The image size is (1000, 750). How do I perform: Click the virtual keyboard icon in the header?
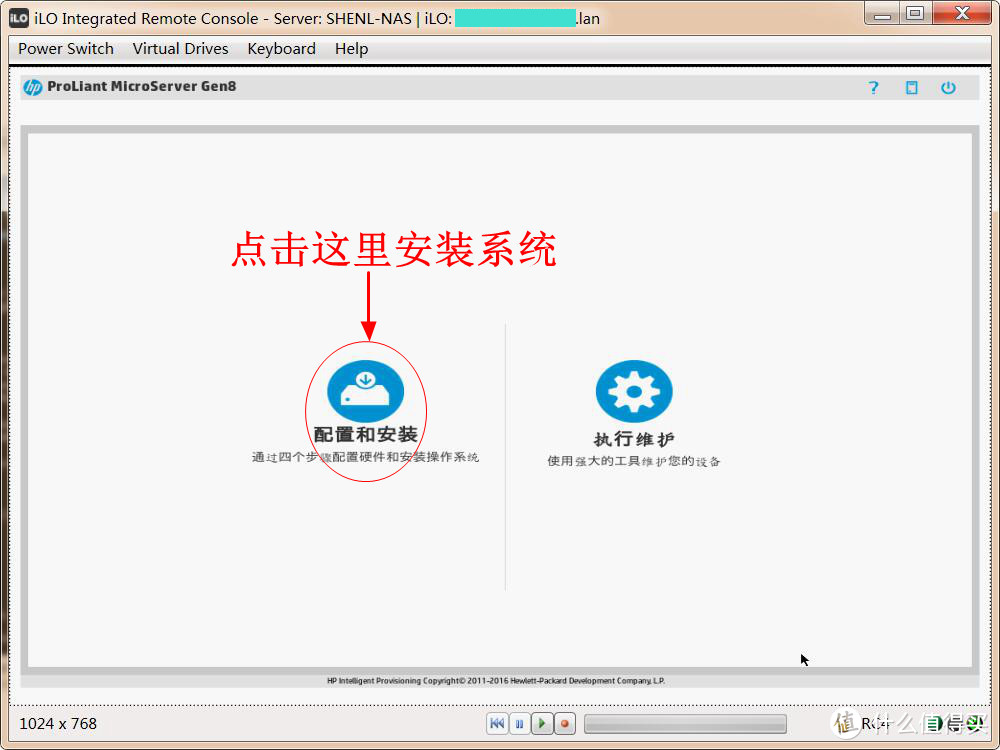coord(911,87)
